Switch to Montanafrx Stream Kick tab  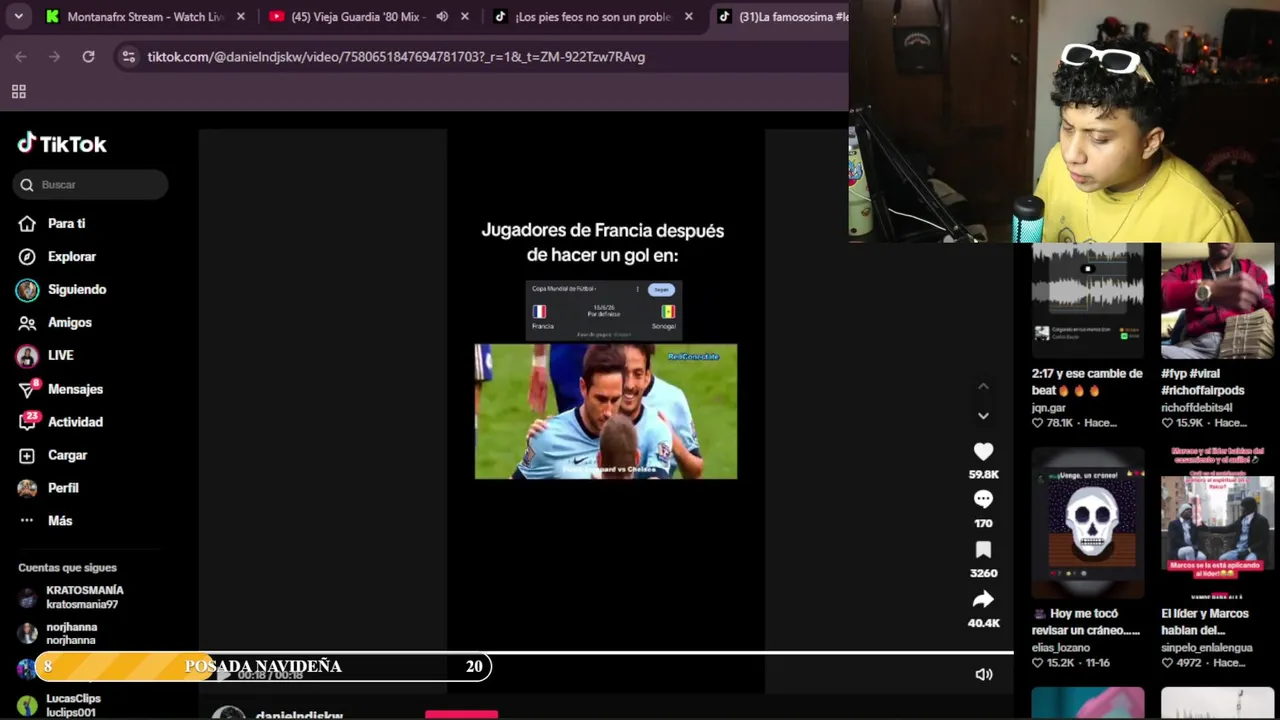pyautogui.click(x=145, y=16)
